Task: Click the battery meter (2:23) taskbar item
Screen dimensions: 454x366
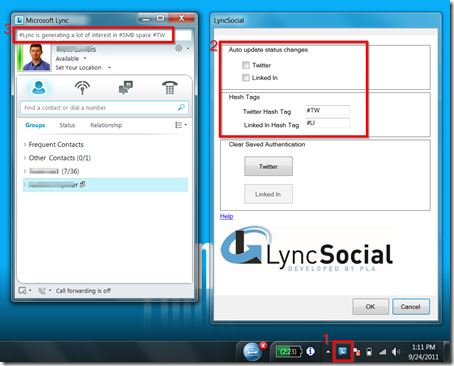Action: click(289, 351)
